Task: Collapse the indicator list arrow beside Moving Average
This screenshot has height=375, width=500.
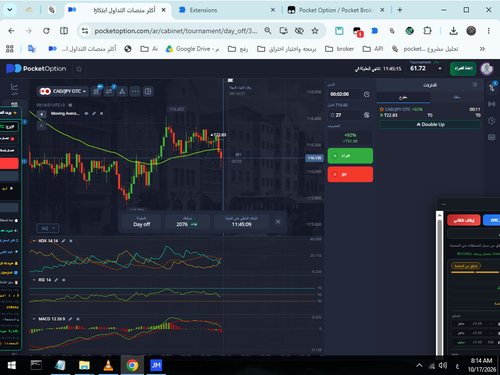Action: pos(41,114)
